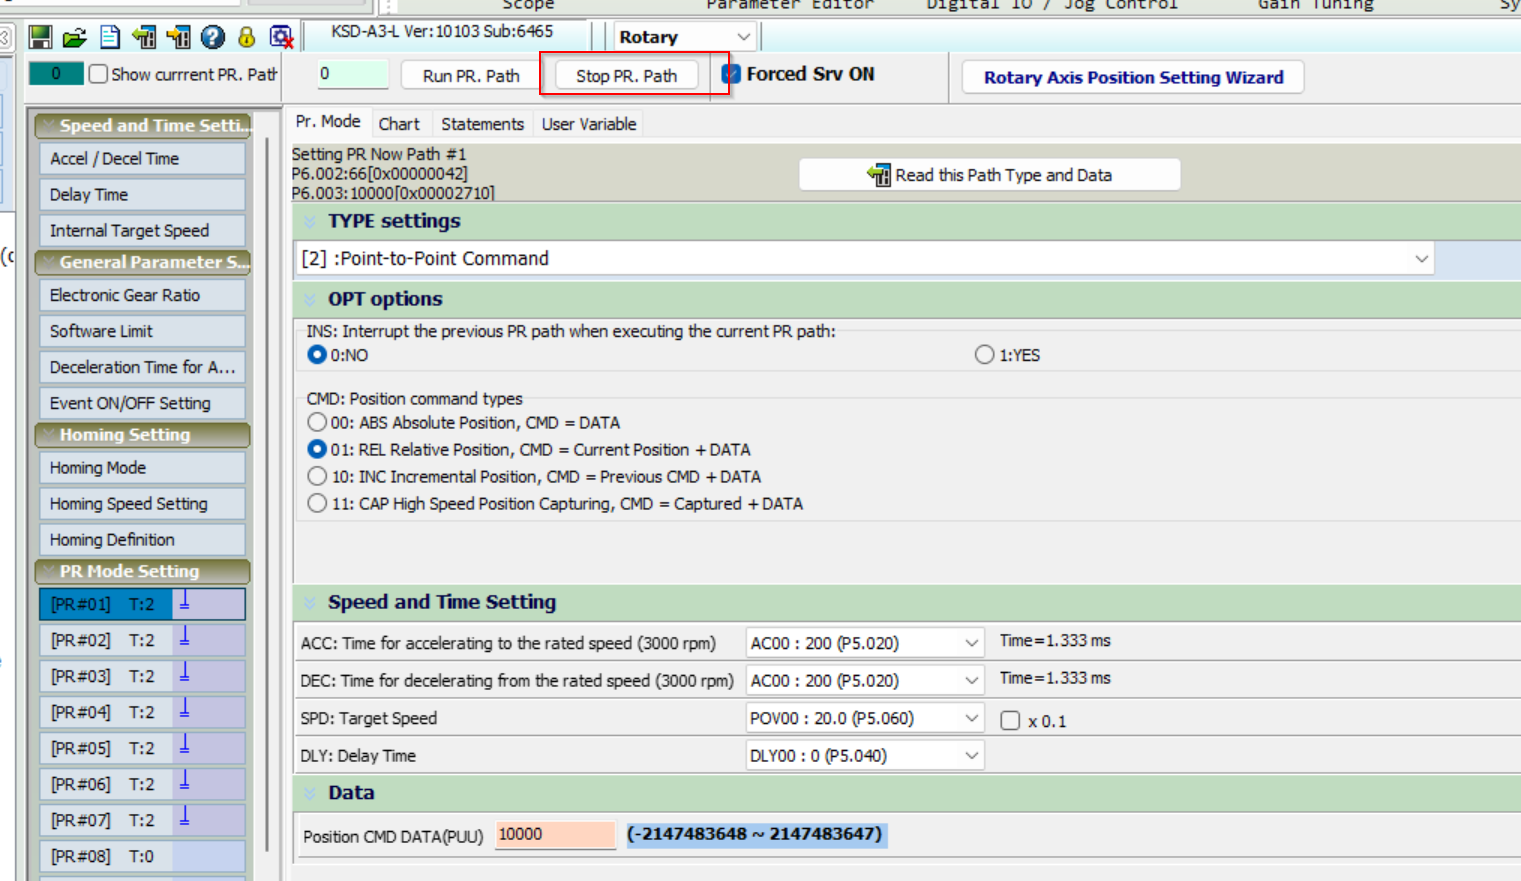Open help with the question mark icon

213,38
